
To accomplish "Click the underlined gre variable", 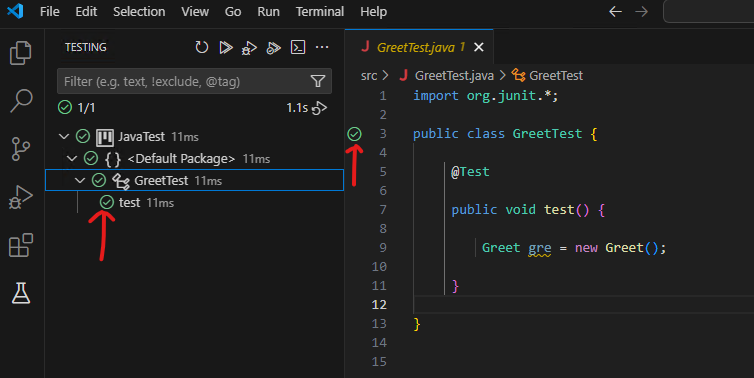I will [540, 248].
